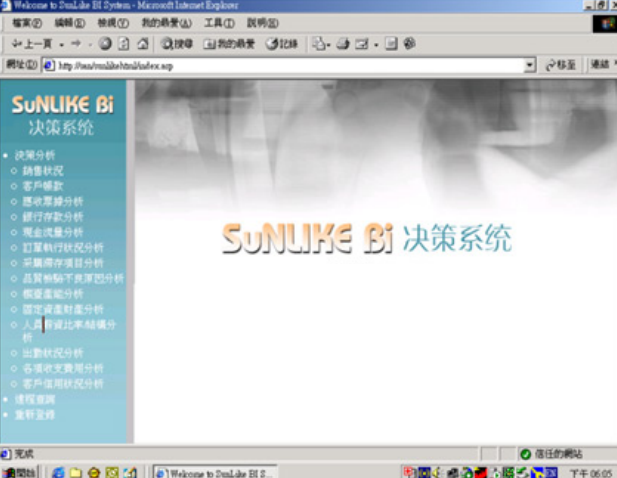Print the page with the printer icon

(x=343, y=44)
